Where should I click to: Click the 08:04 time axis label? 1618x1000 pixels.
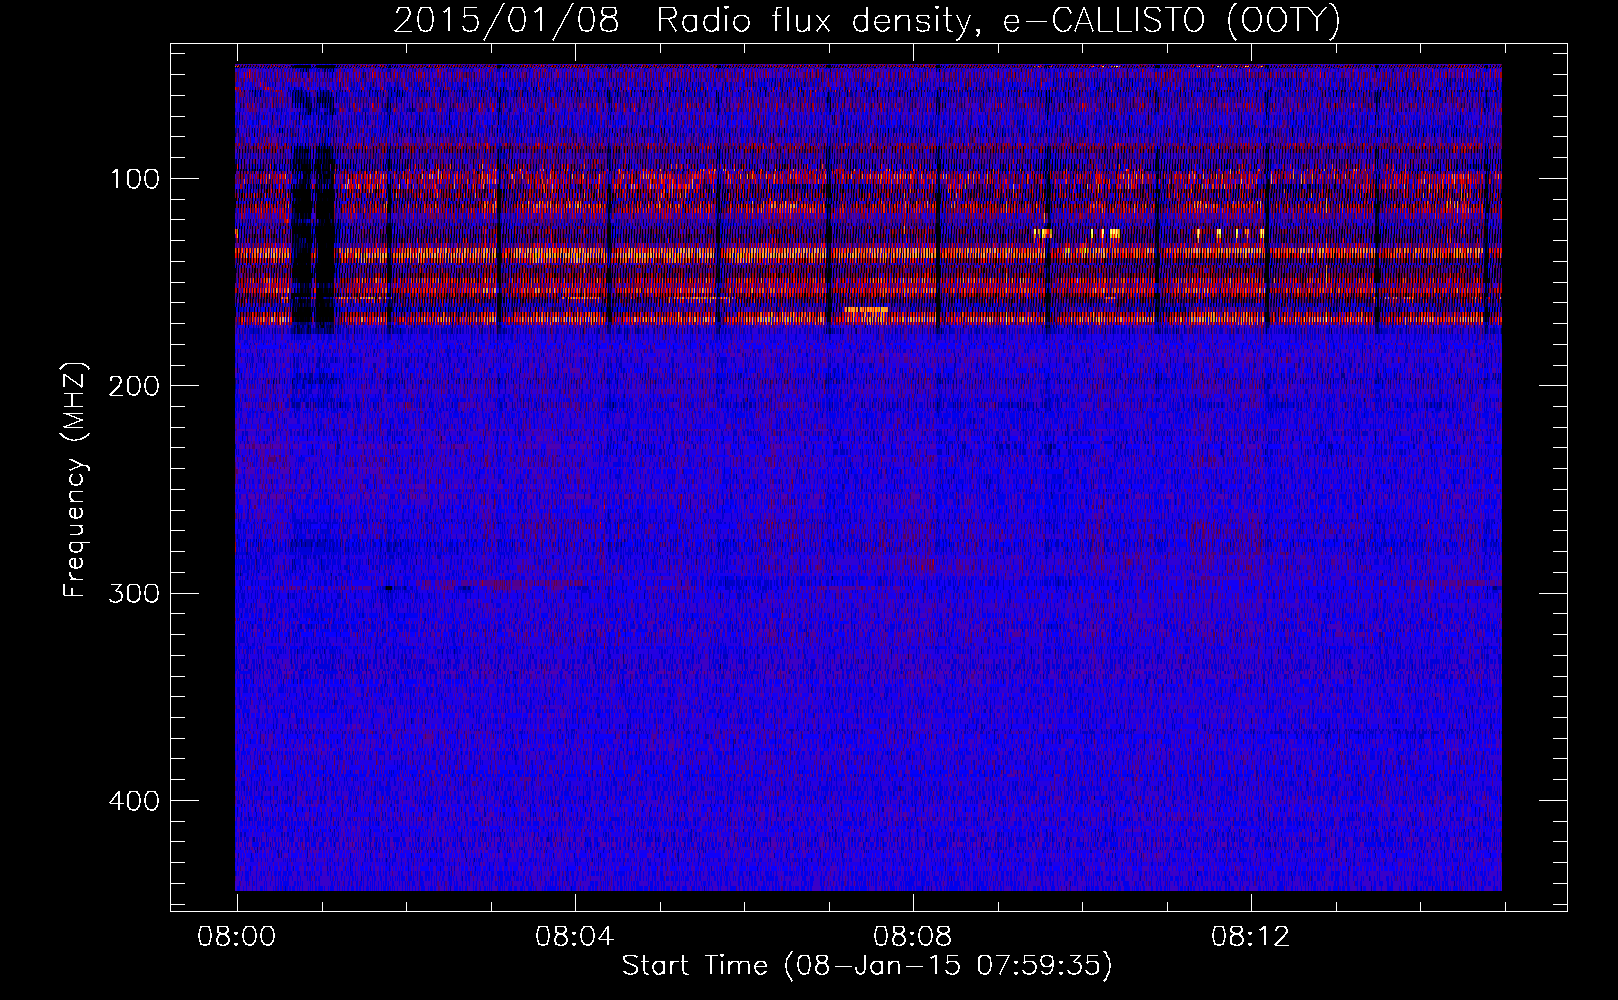(x=575, y=937)
